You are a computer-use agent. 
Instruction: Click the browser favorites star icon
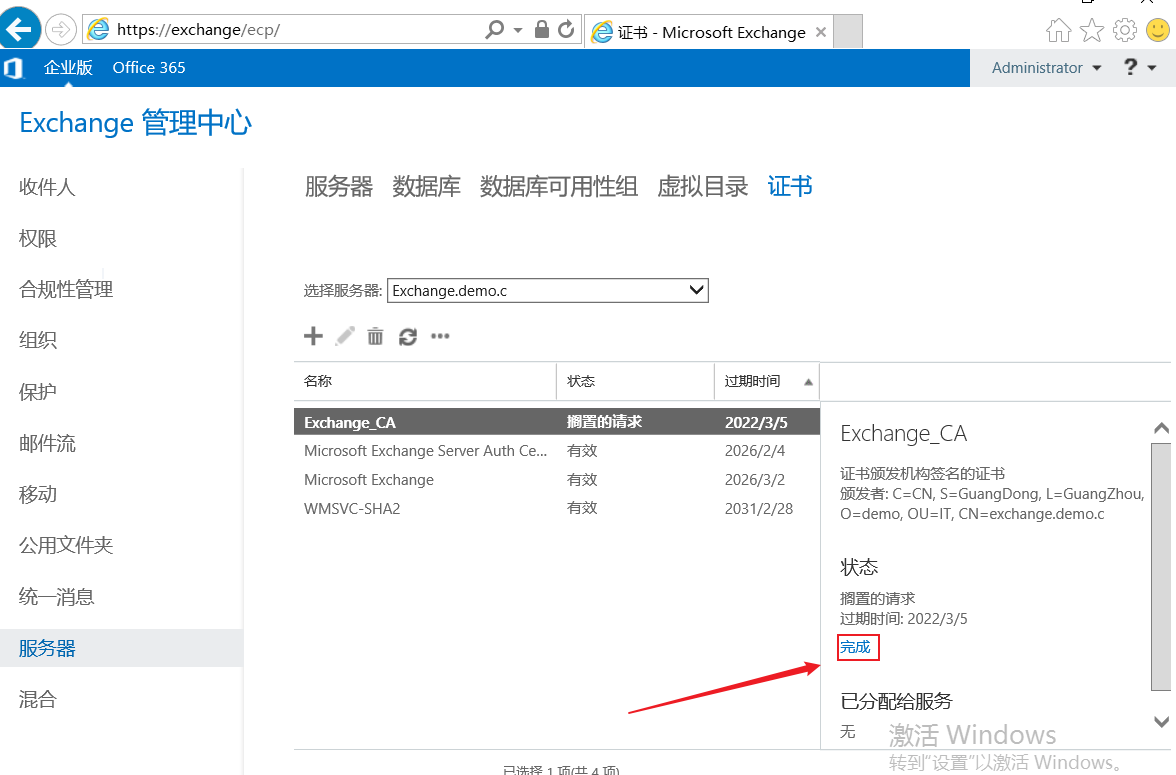(x=1092, y=31)
